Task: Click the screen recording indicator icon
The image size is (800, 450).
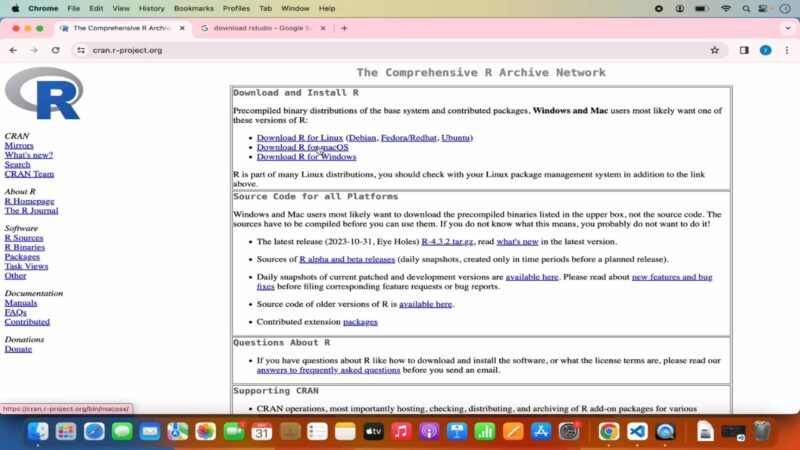Action: pyautogui.click(x=659, y=8)
